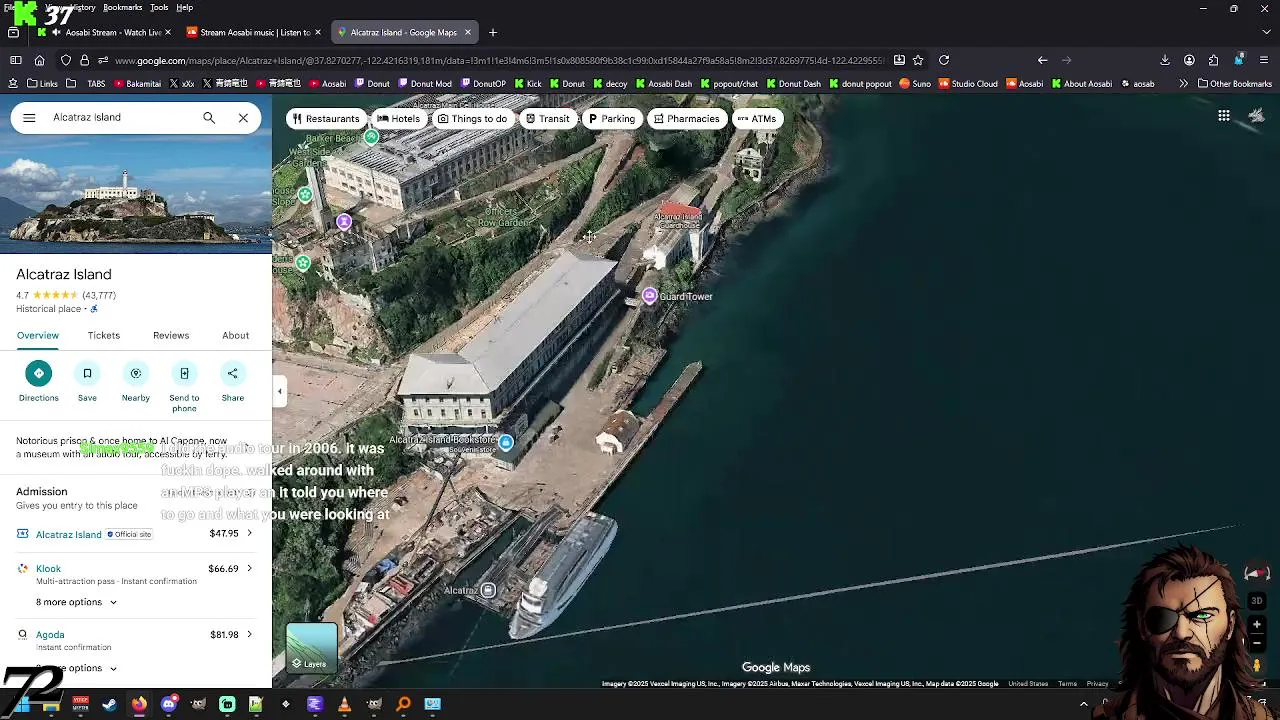
Task: Open the Suno bookmark
Action: point(915,84)
